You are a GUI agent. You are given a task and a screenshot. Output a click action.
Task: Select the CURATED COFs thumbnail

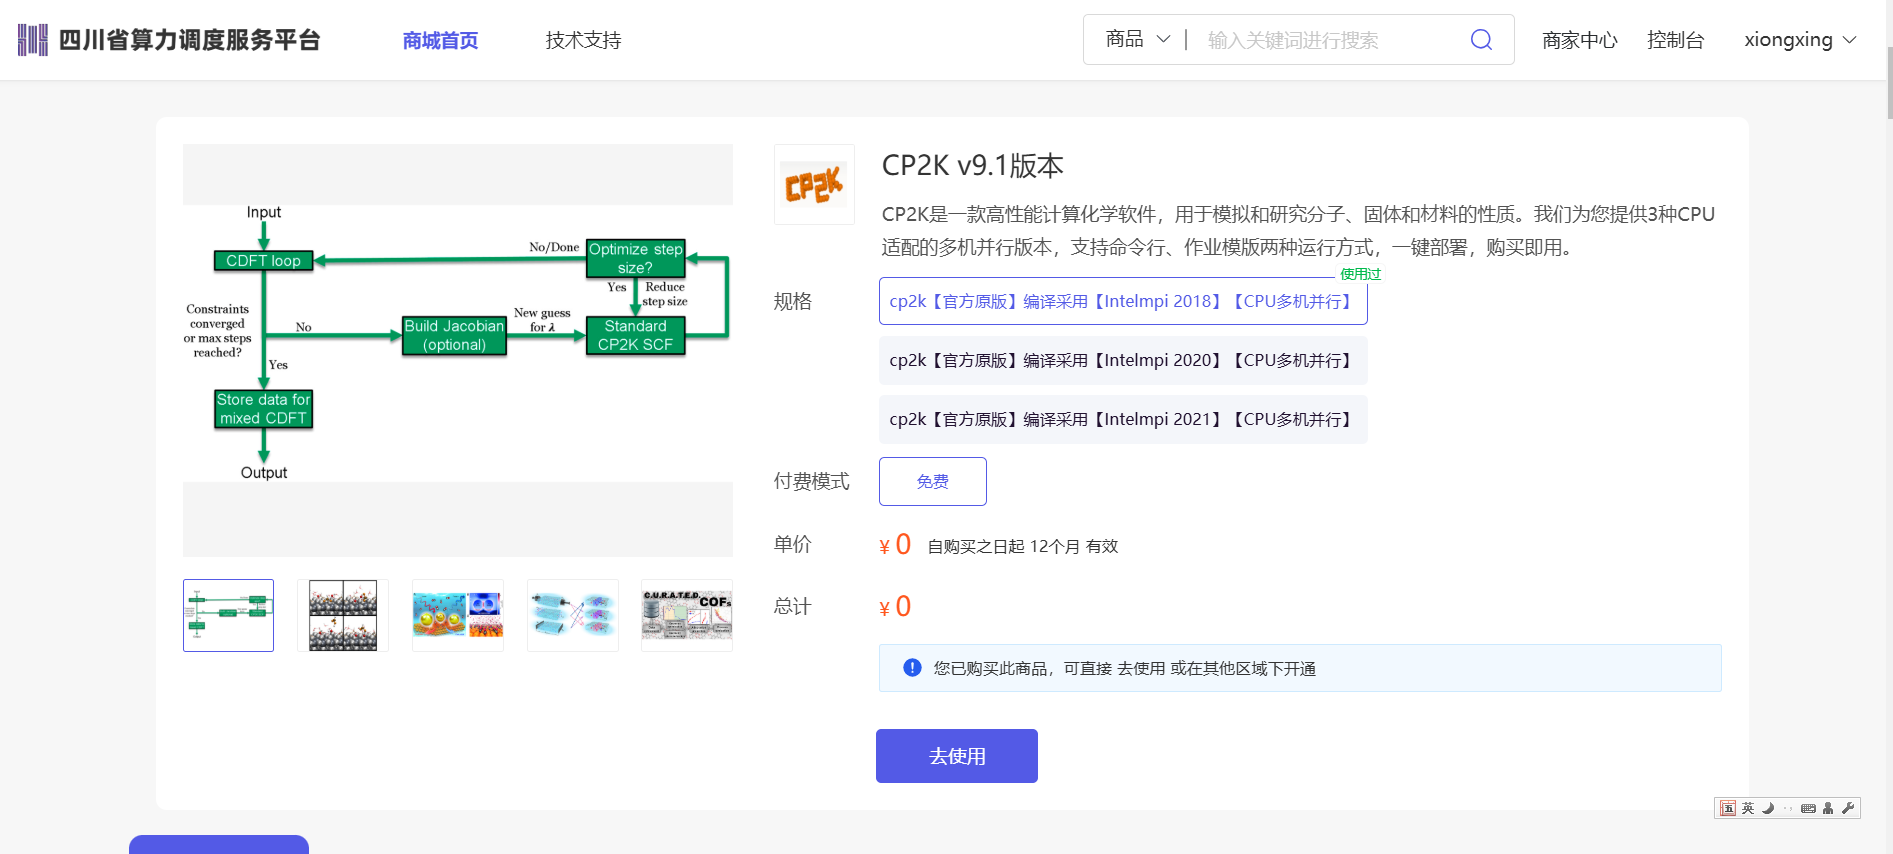tap(687, 615)
